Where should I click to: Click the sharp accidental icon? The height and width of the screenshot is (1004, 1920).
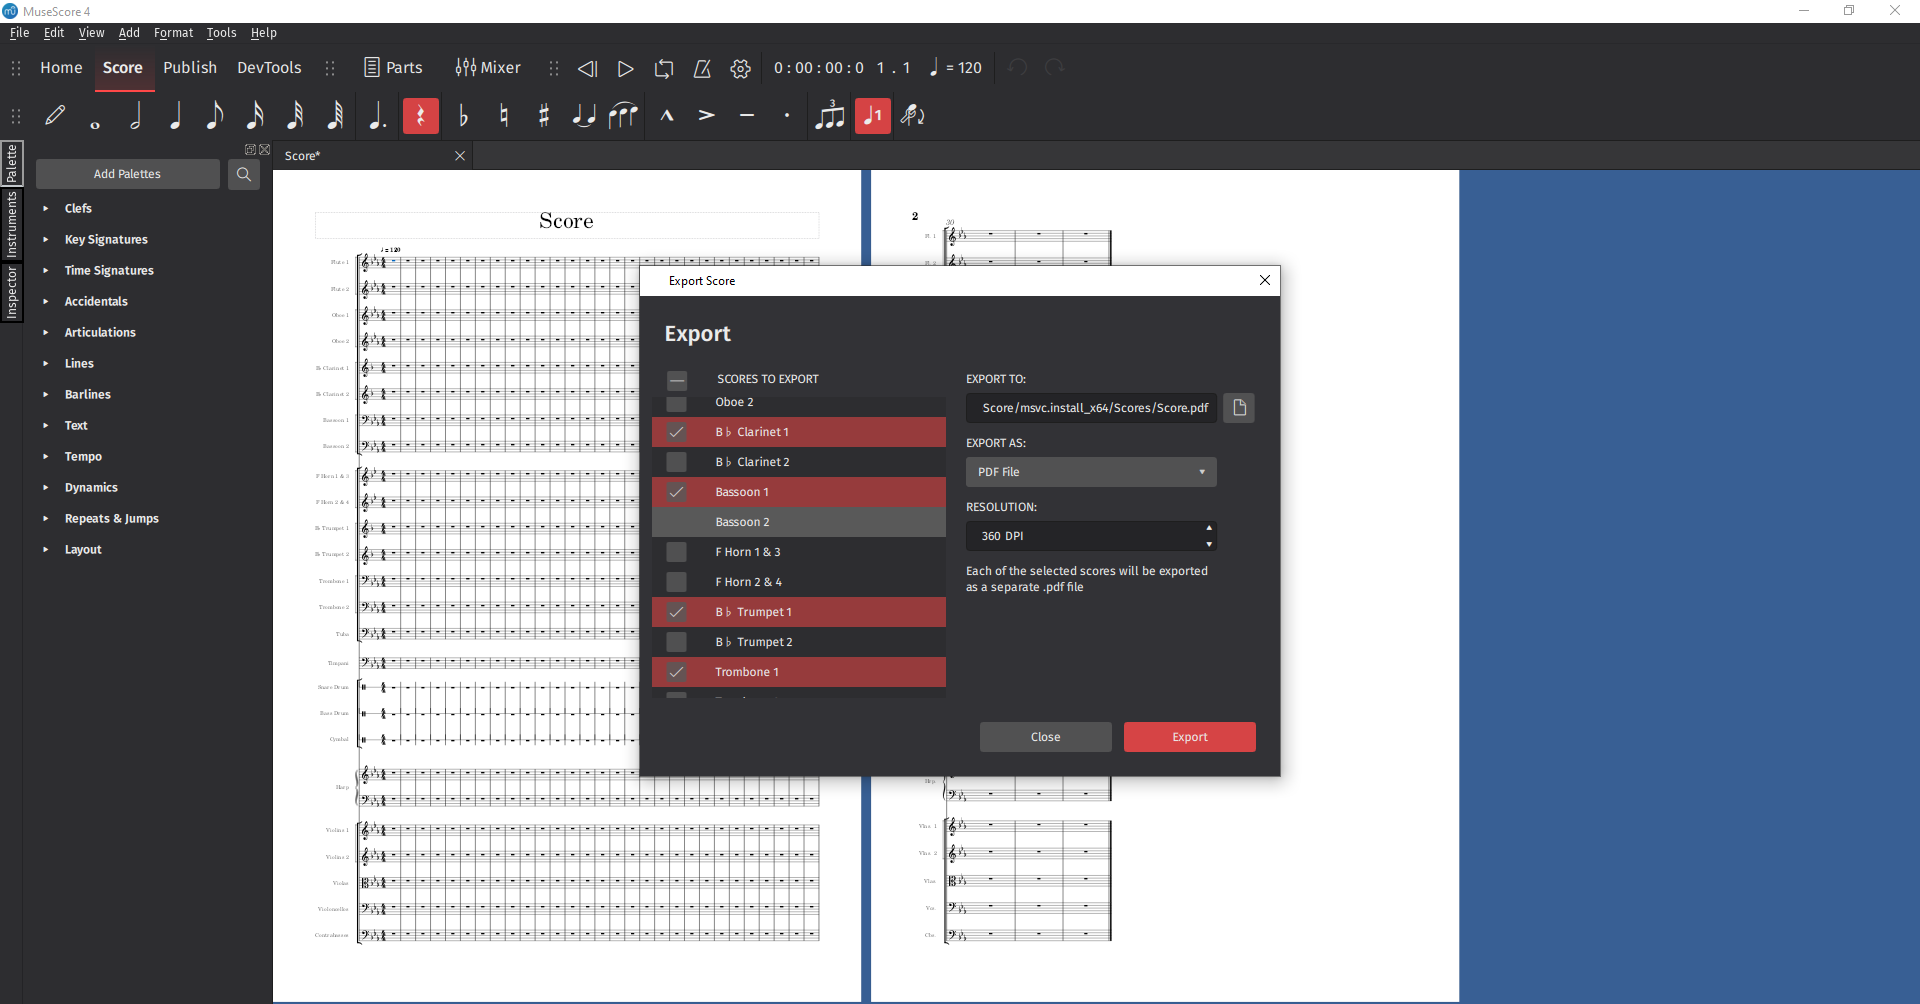pyautogui.click(x=544, y=116)
